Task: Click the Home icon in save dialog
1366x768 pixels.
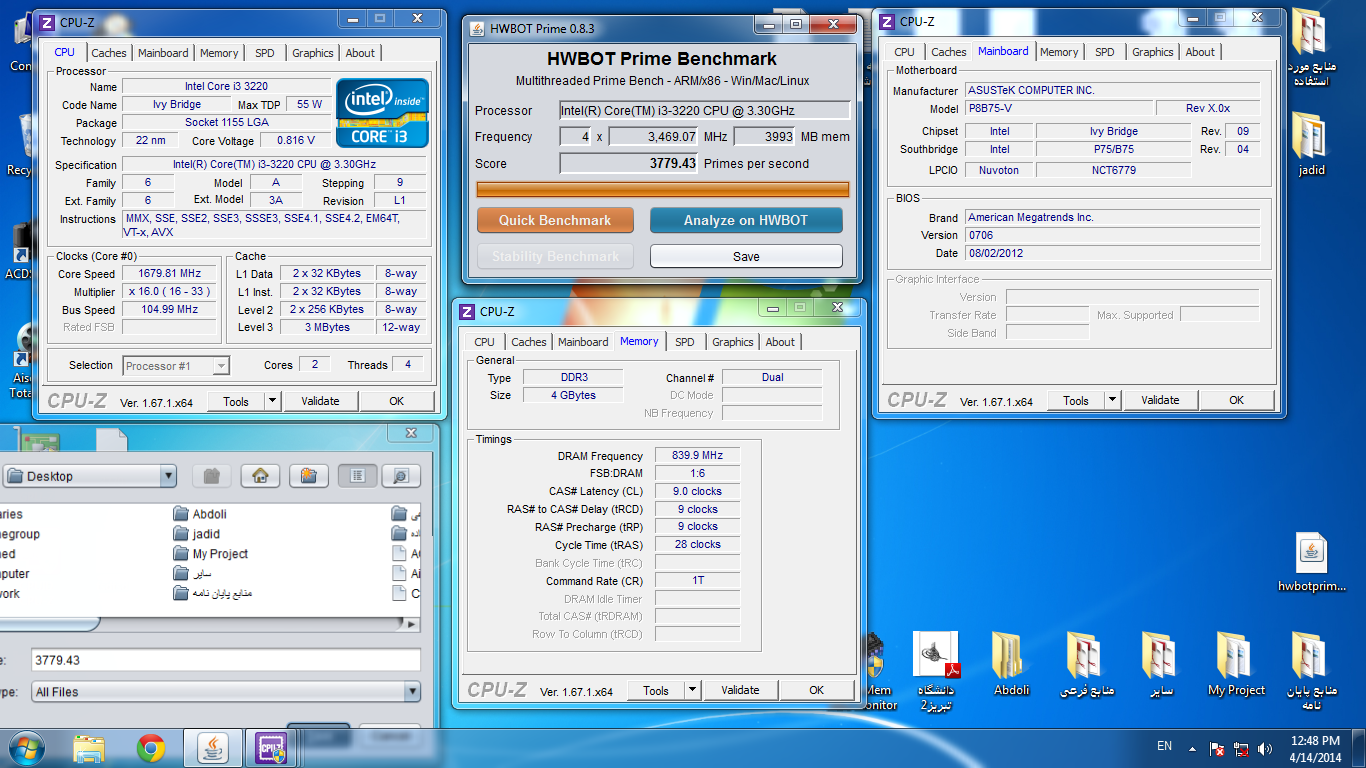Action: (x=260, y=476)
